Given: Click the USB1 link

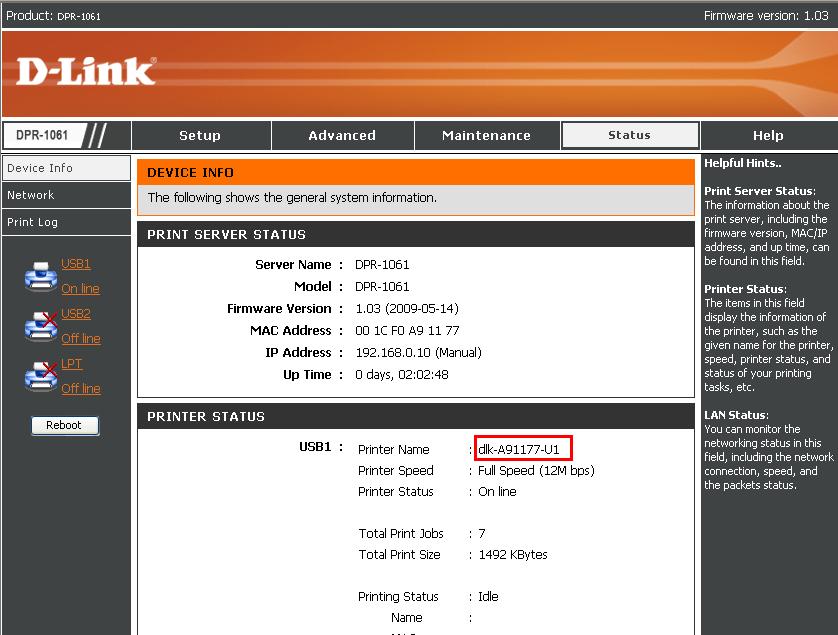Looking at the screenshot, I should (75, 264).
